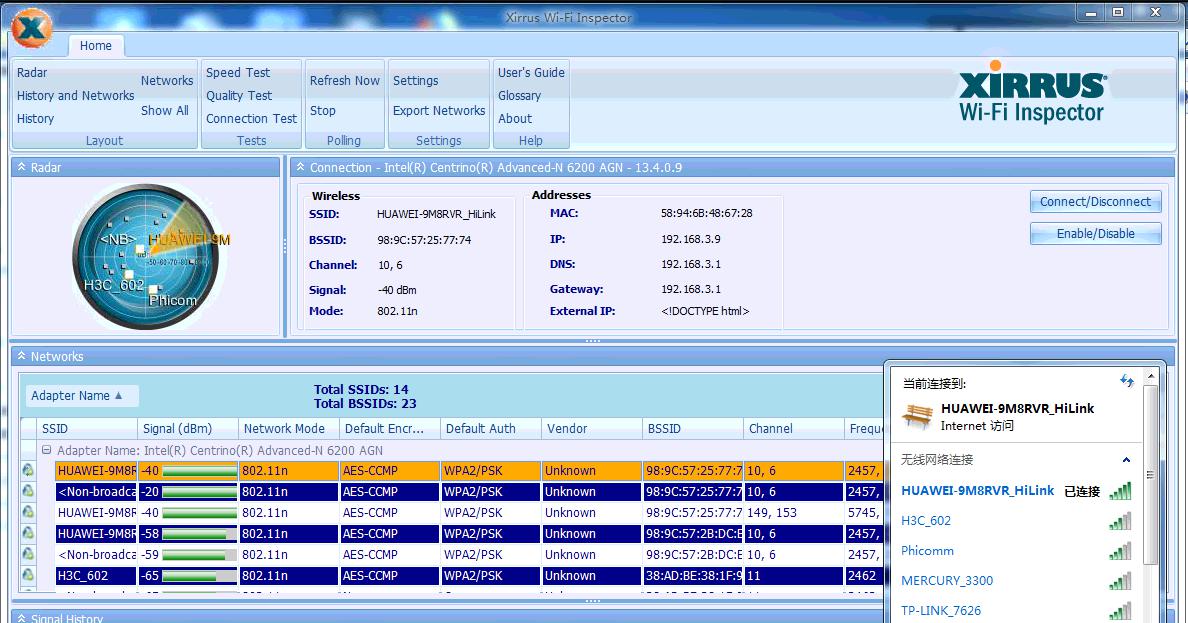Sort by Default Auth column header
This screenshot has height=623, width=1188.
pyautogui.click(x=490, y=428)
